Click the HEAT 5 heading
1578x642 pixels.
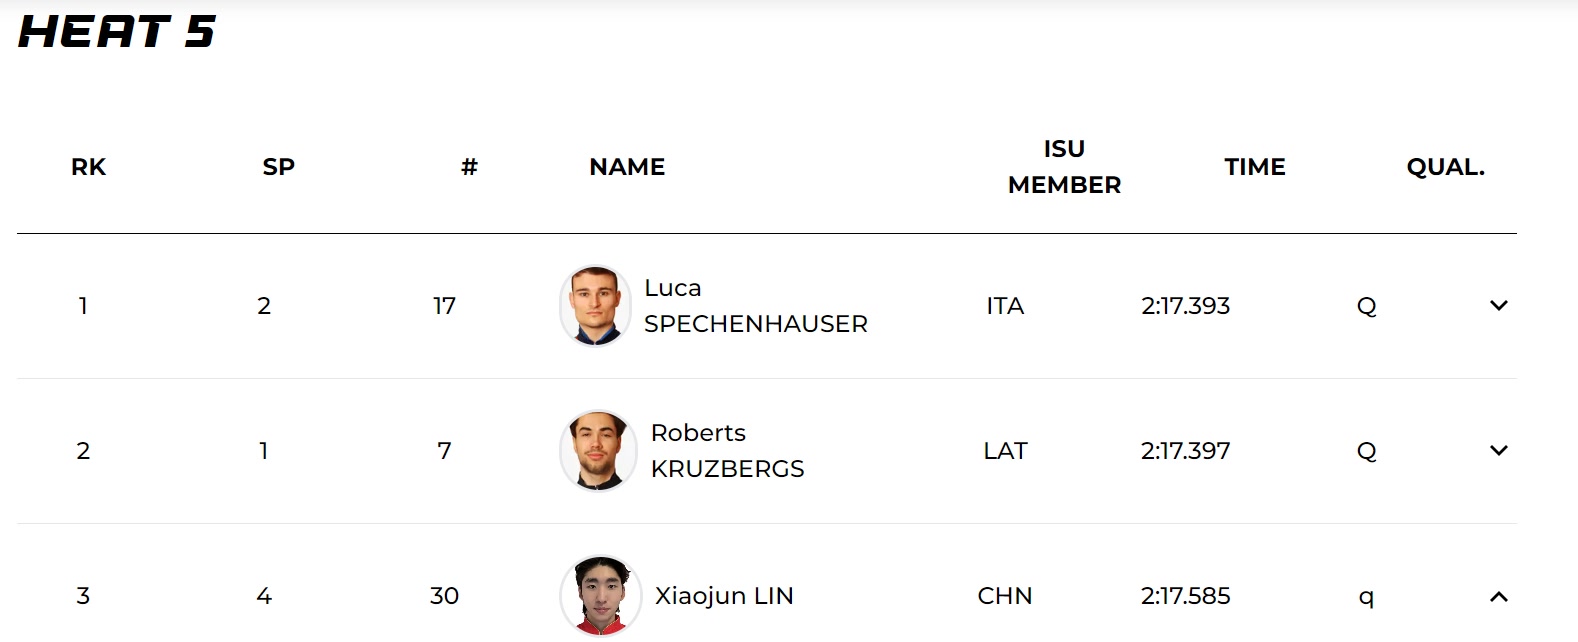tap(117, 32)
